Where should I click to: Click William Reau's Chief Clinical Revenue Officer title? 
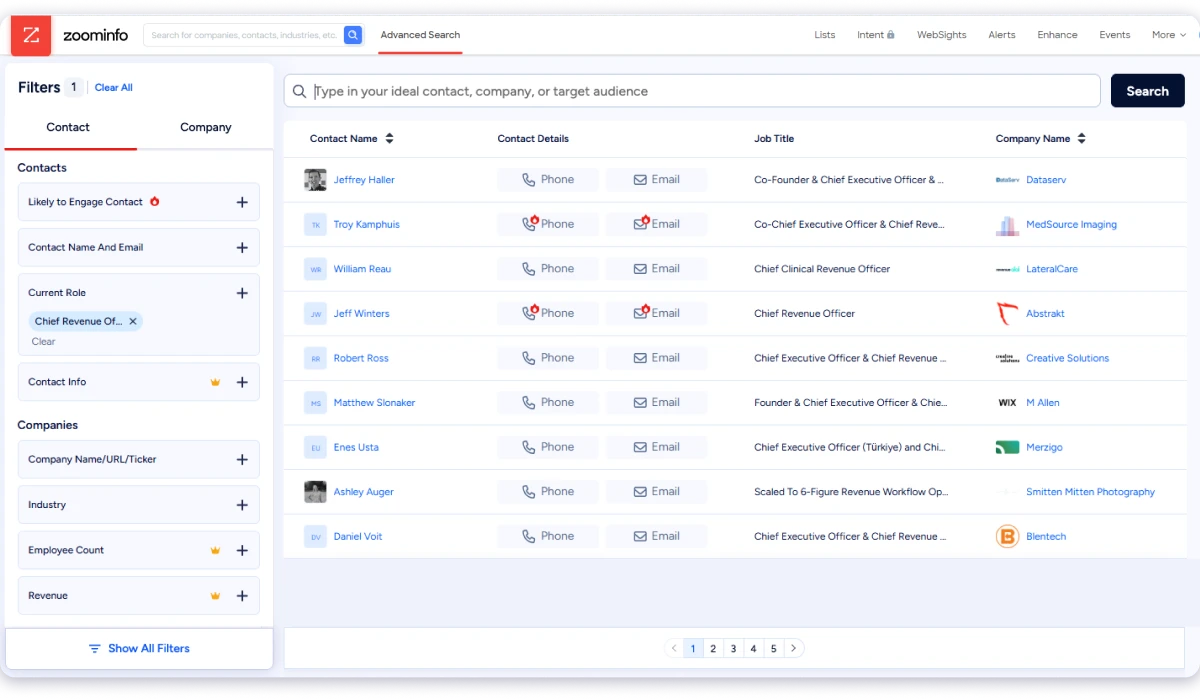(x=822, y=269)
